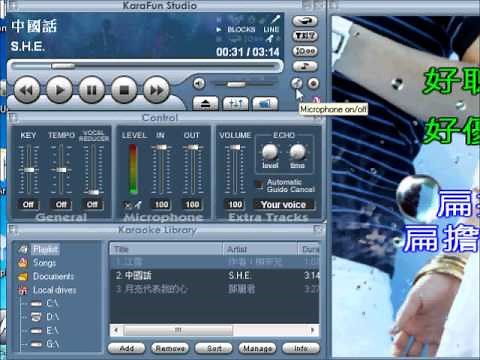This screenshot has height=360, width=480.
Task: Sort the list by the Title column header
Action: point(166,249)
